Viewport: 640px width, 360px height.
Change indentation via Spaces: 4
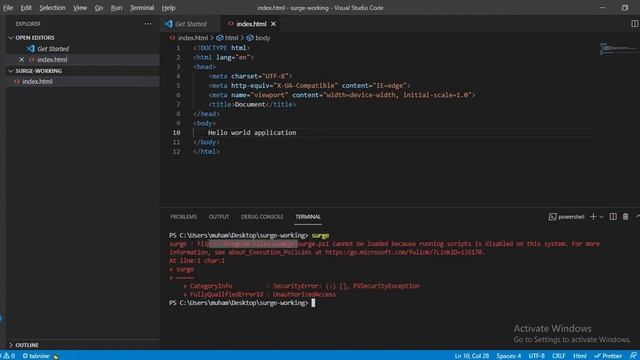[x=509, y=356]
